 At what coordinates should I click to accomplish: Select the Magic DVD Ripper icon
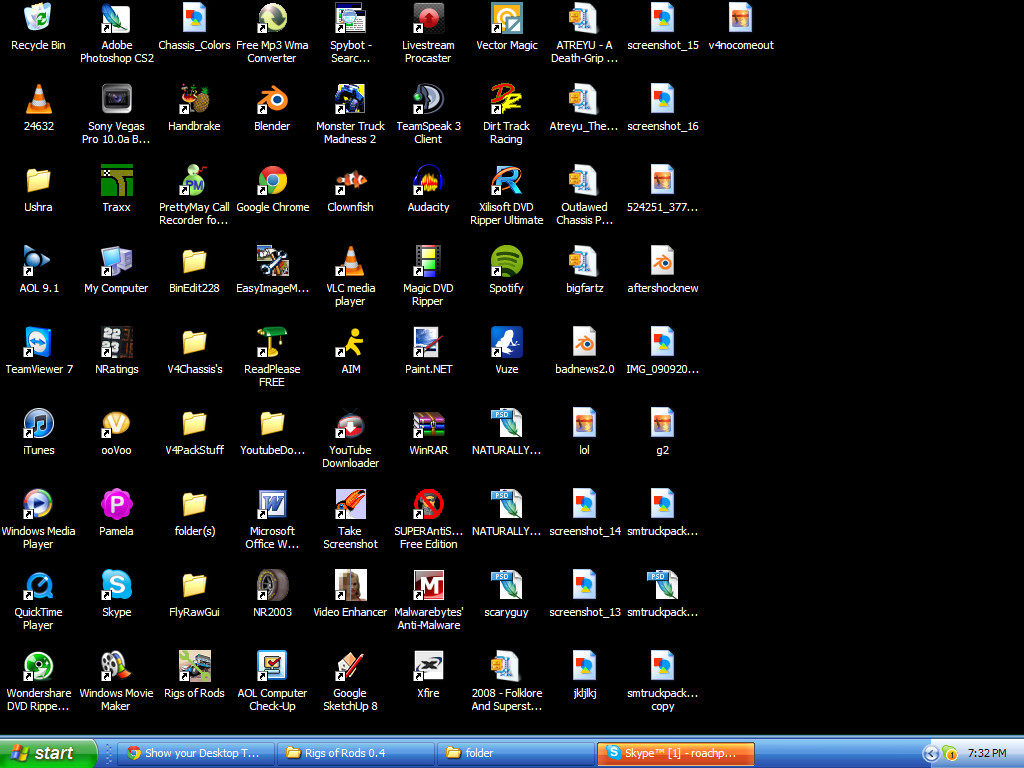pyautogui.click(x=428, y=261)
